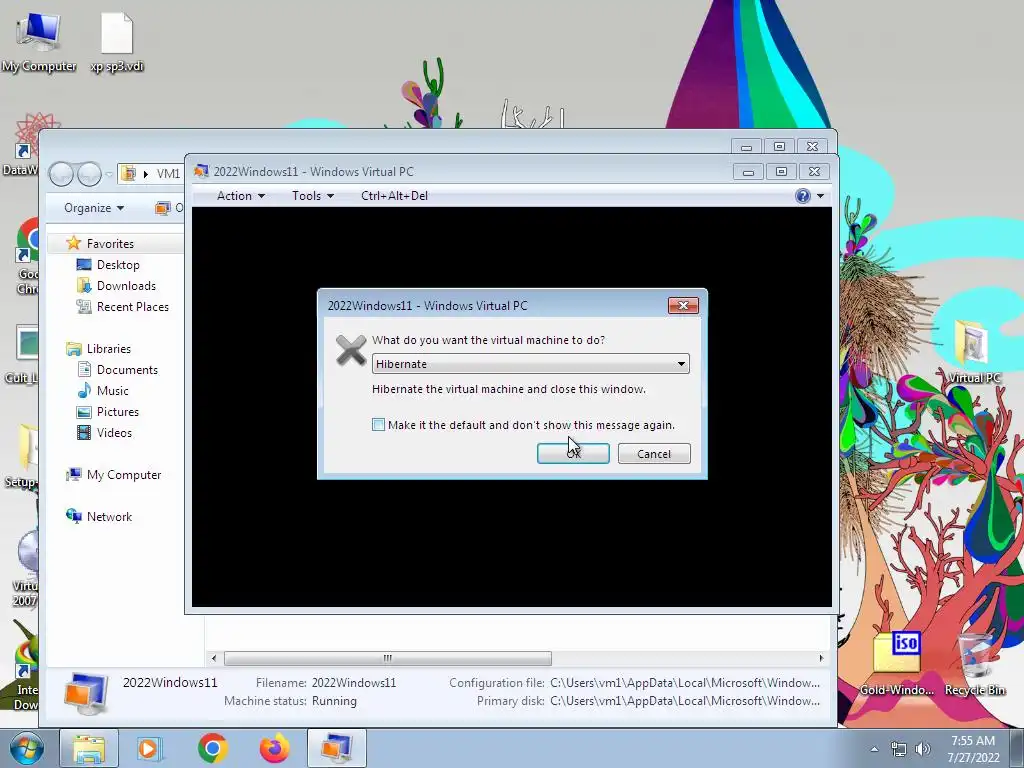This screenshot has width=1024, height=768.
Task: Select My Computer in Explorer sidebar
Action: [x=123, y=475]
